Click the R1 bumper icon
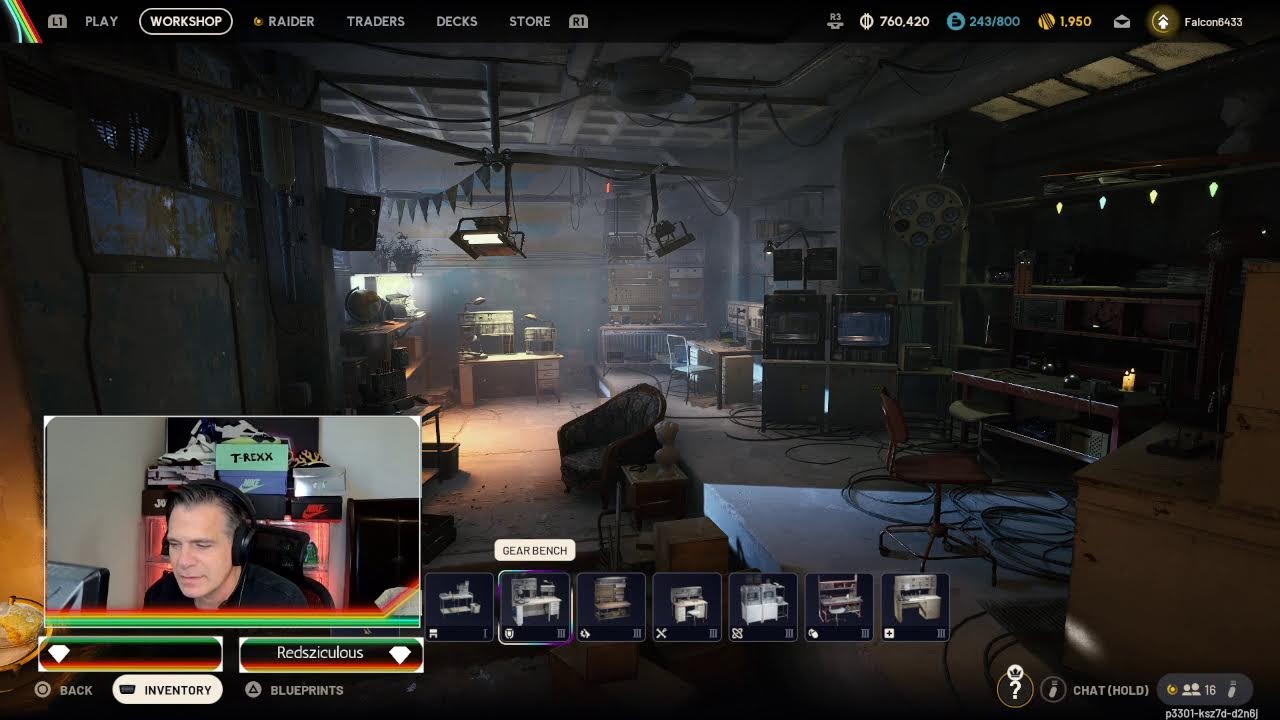1280x720 pixels. (578, 21)
